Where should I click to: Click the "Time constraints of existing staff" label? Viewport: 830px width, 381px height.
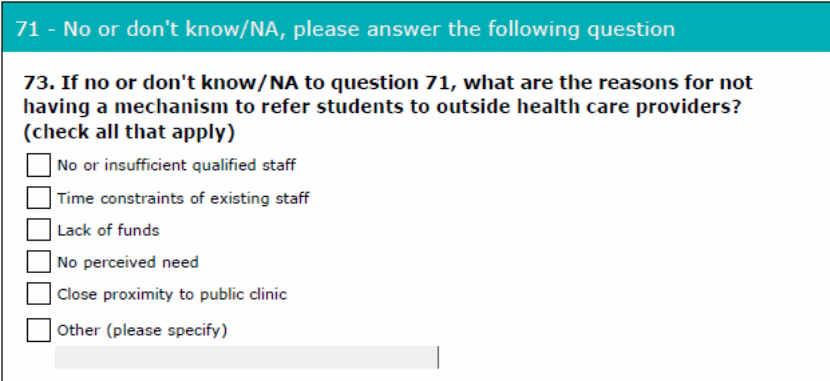pyautogui.click(x=183, y=198)
